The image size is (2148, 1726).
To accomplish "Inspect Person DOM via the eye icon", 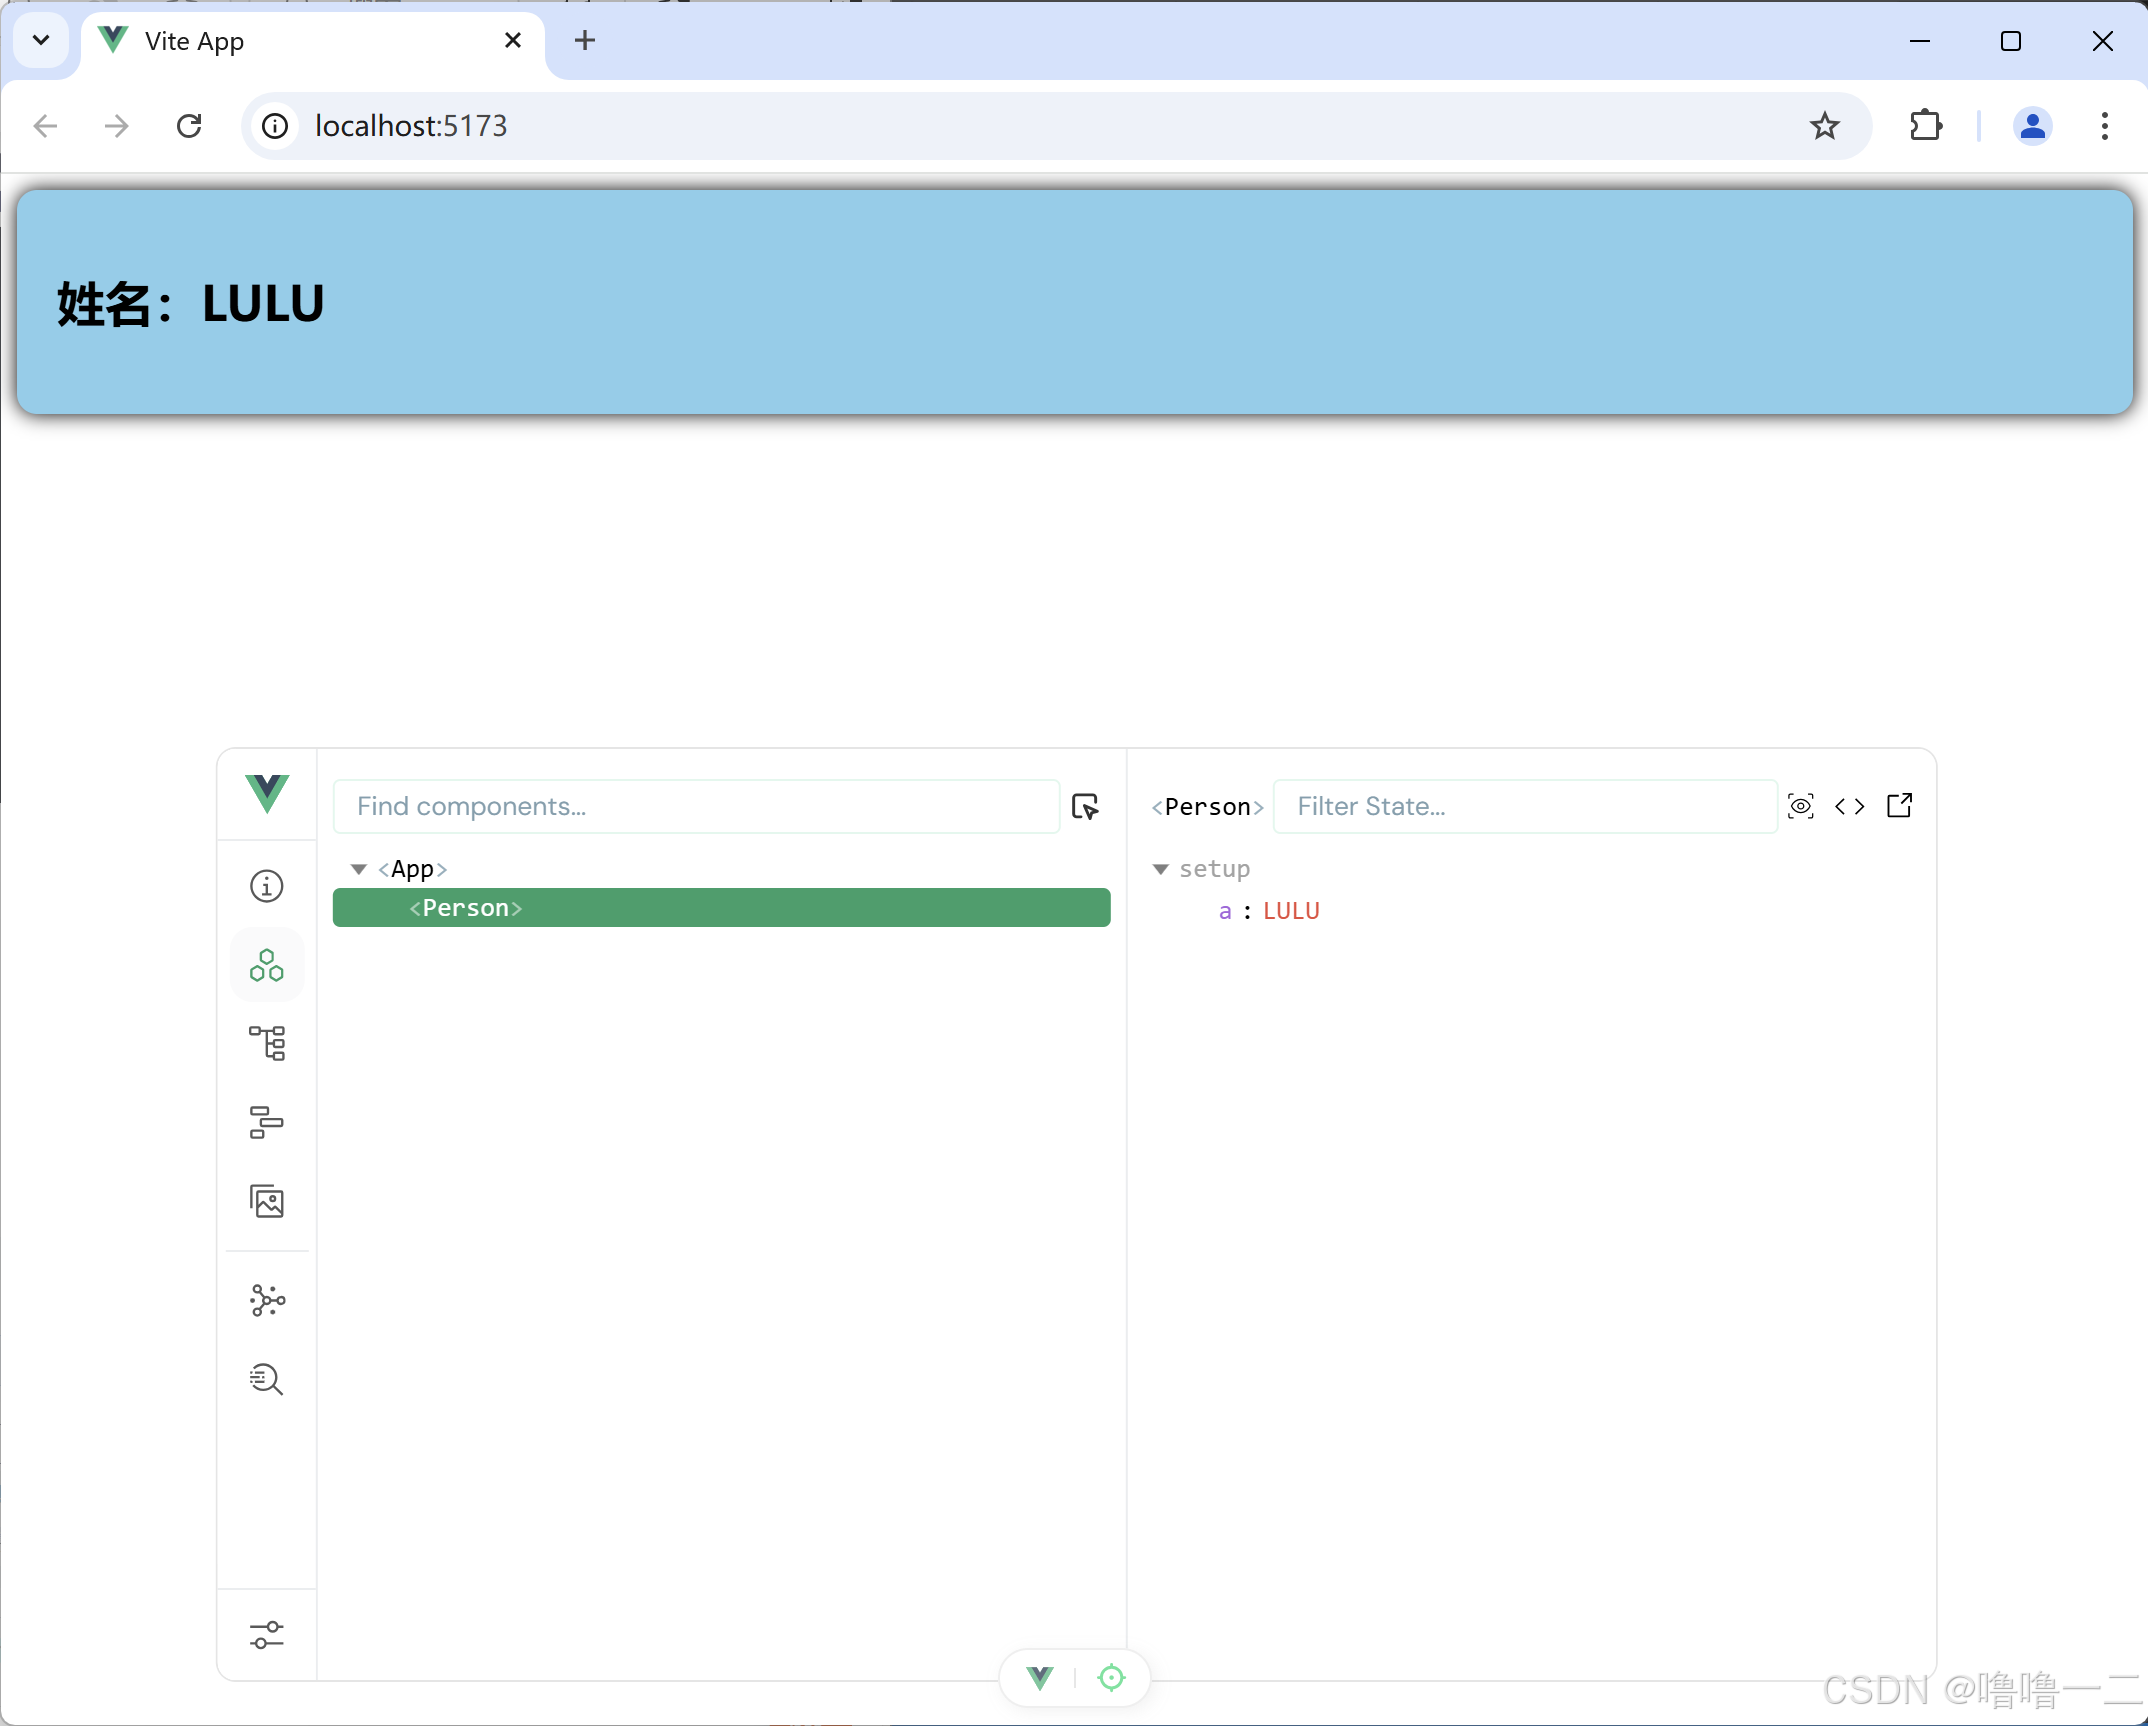I will pos(1801,806).
